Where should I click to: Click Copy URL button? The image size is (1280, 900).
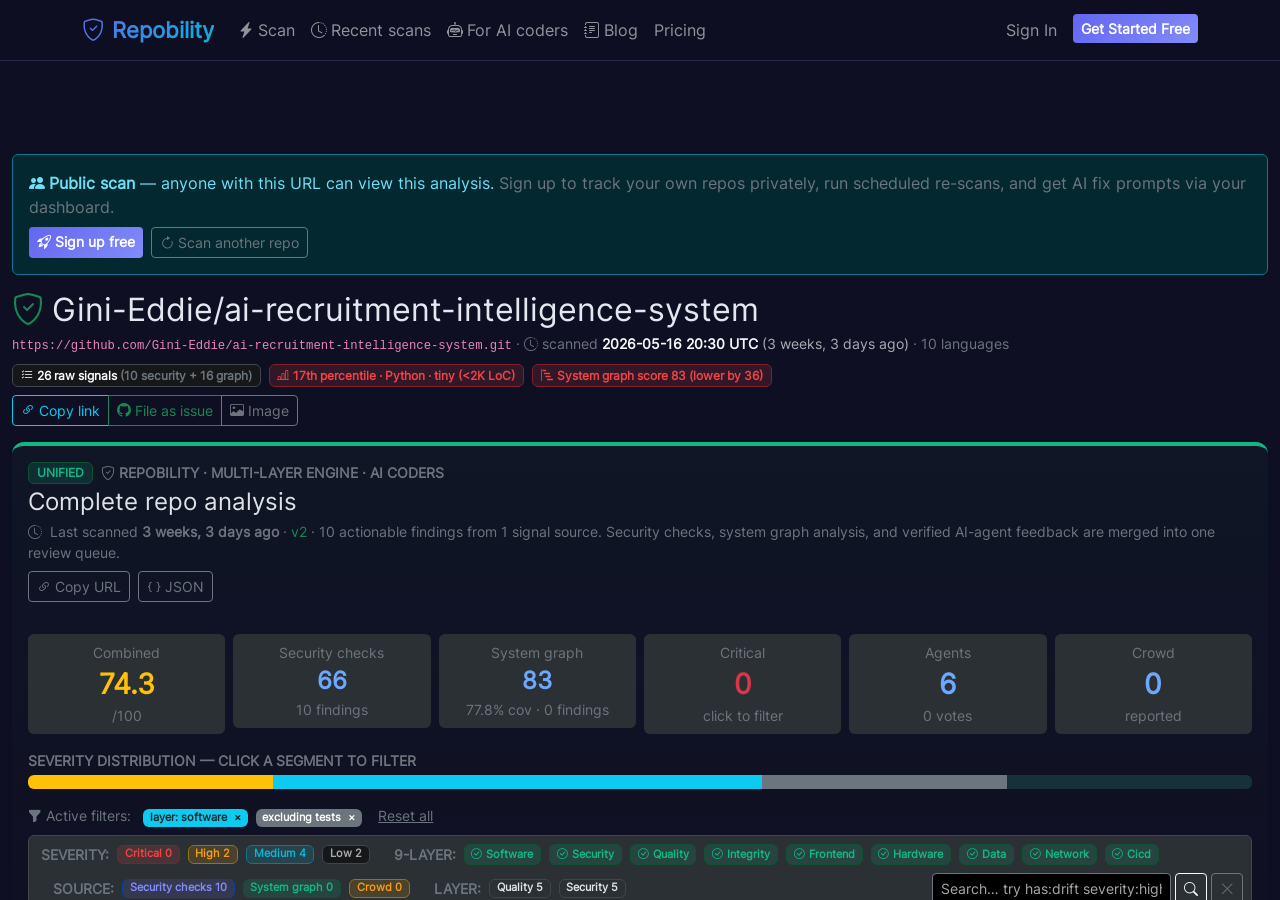[x=79, y=586]
